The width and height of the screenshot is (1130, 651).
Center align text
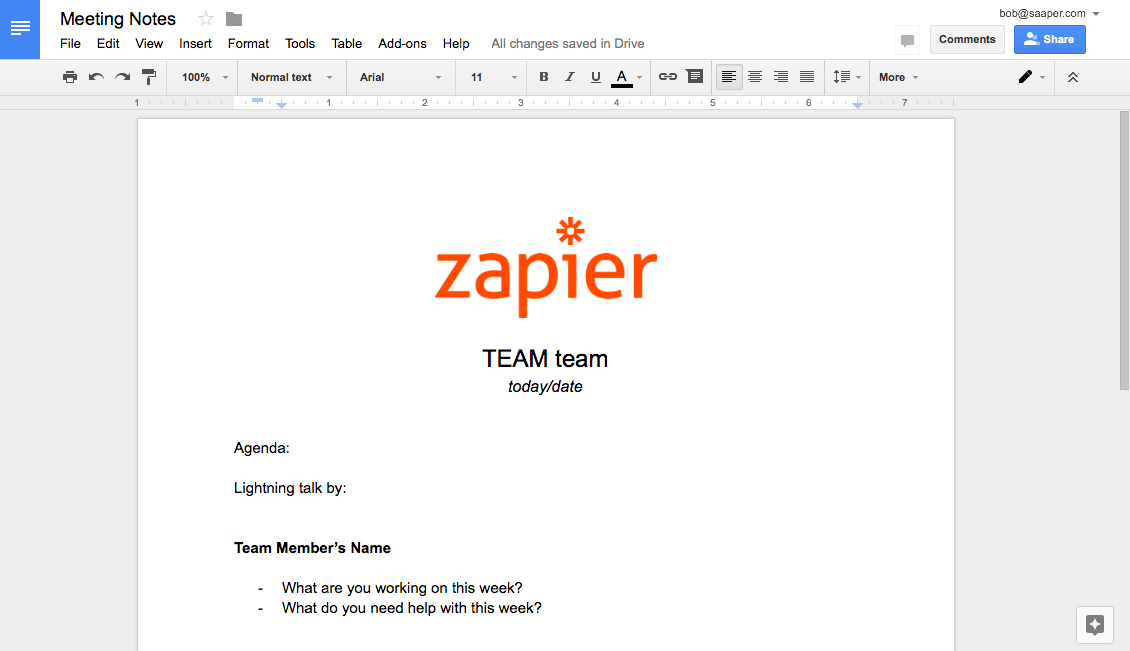(755, 77)
